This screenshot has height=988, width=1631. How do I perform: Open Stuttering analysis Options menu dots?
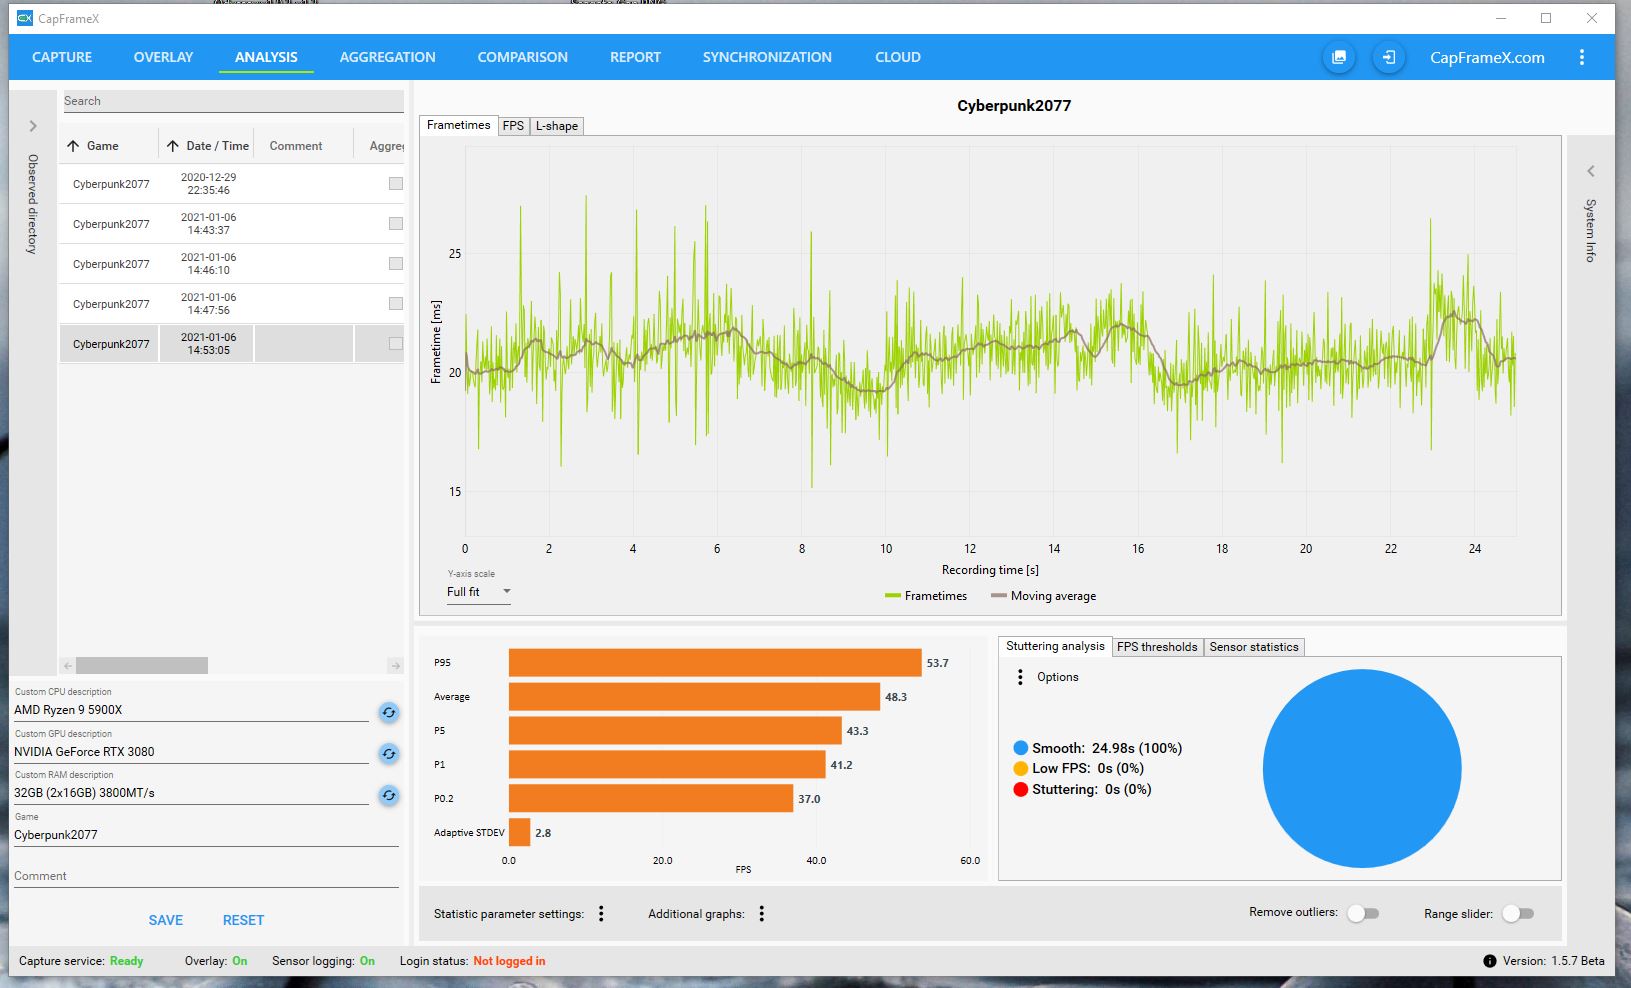pyautogui.click(x=1020, y=677)
